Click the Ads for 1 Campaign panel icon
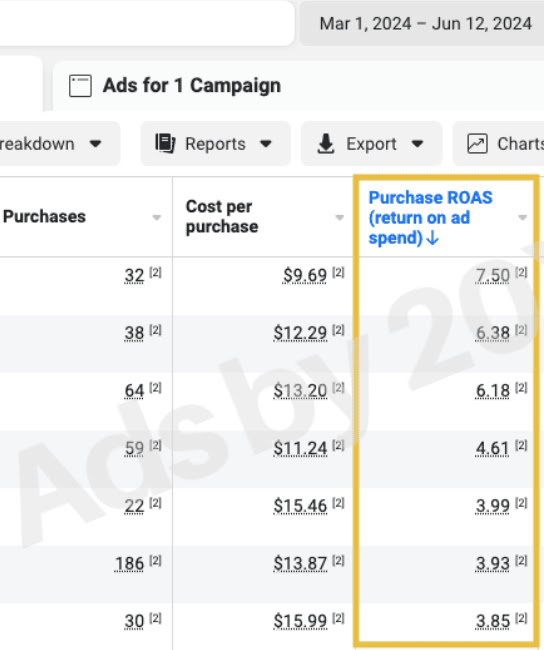544x650 pixels. [80, 86]
